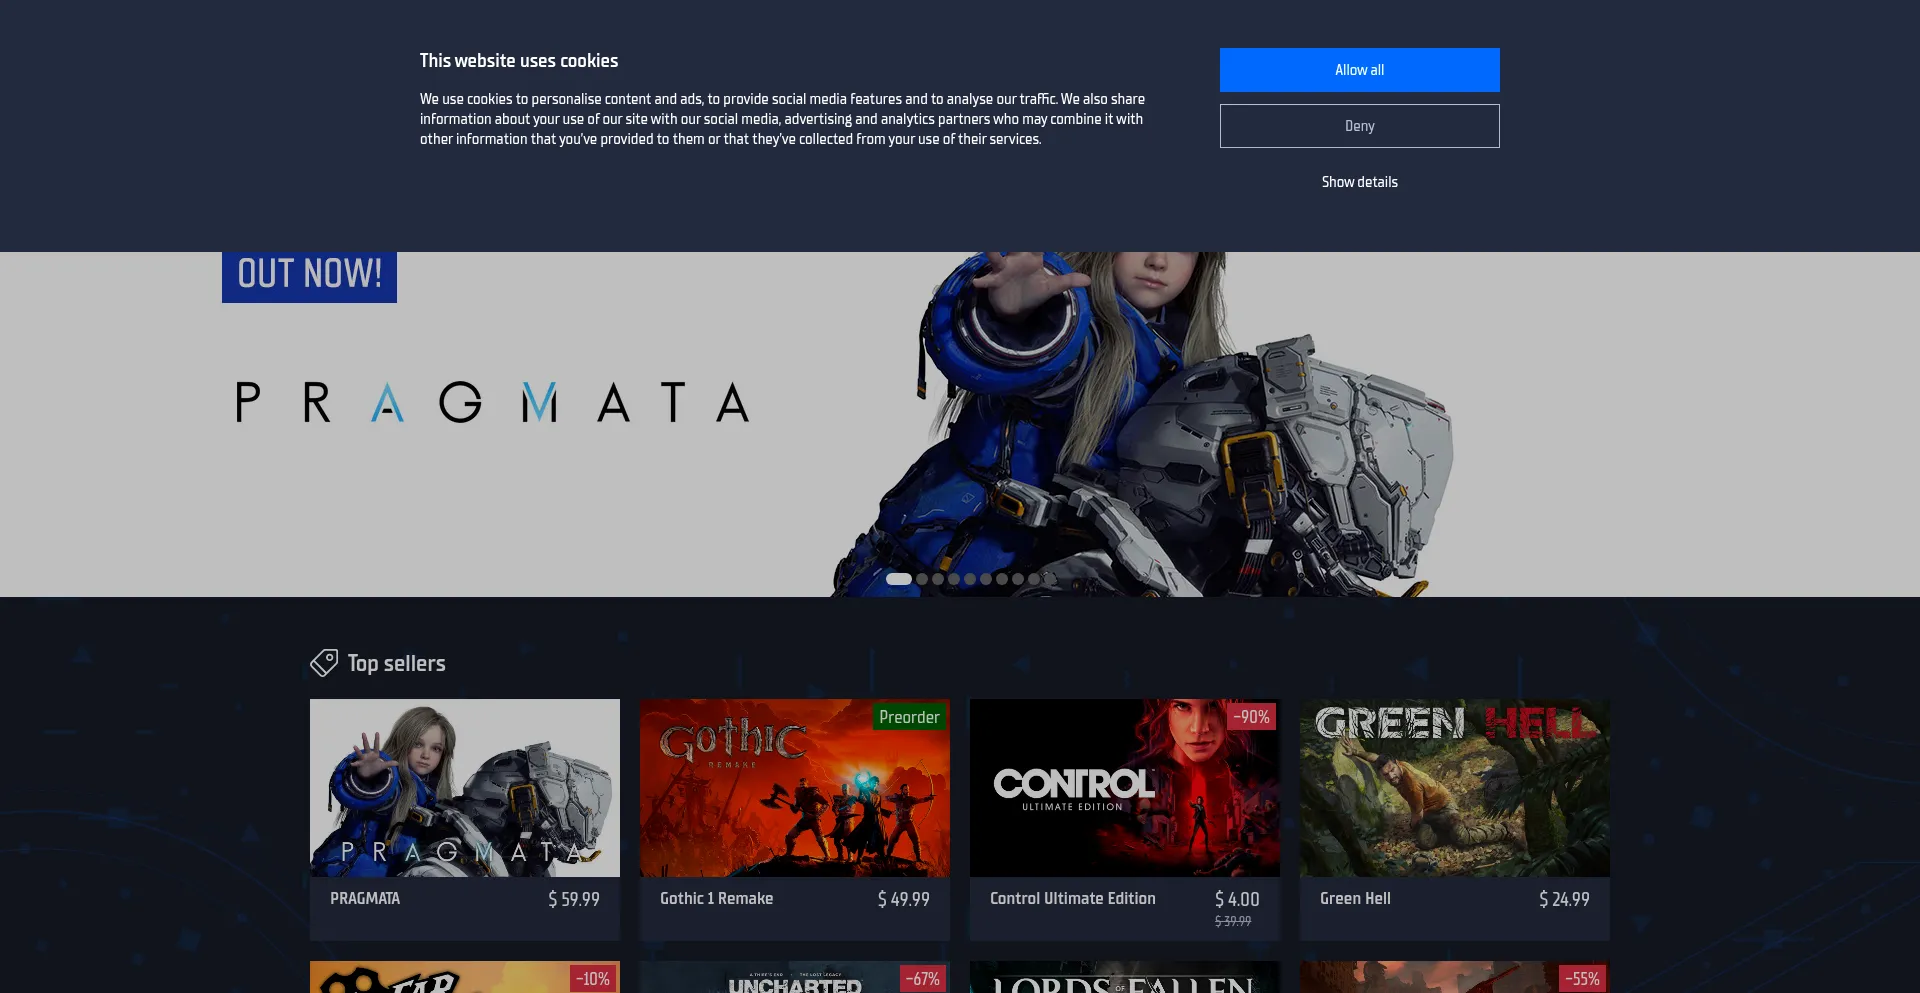Click the $ 4.00 discounted price

click(x=1237, y=899)
